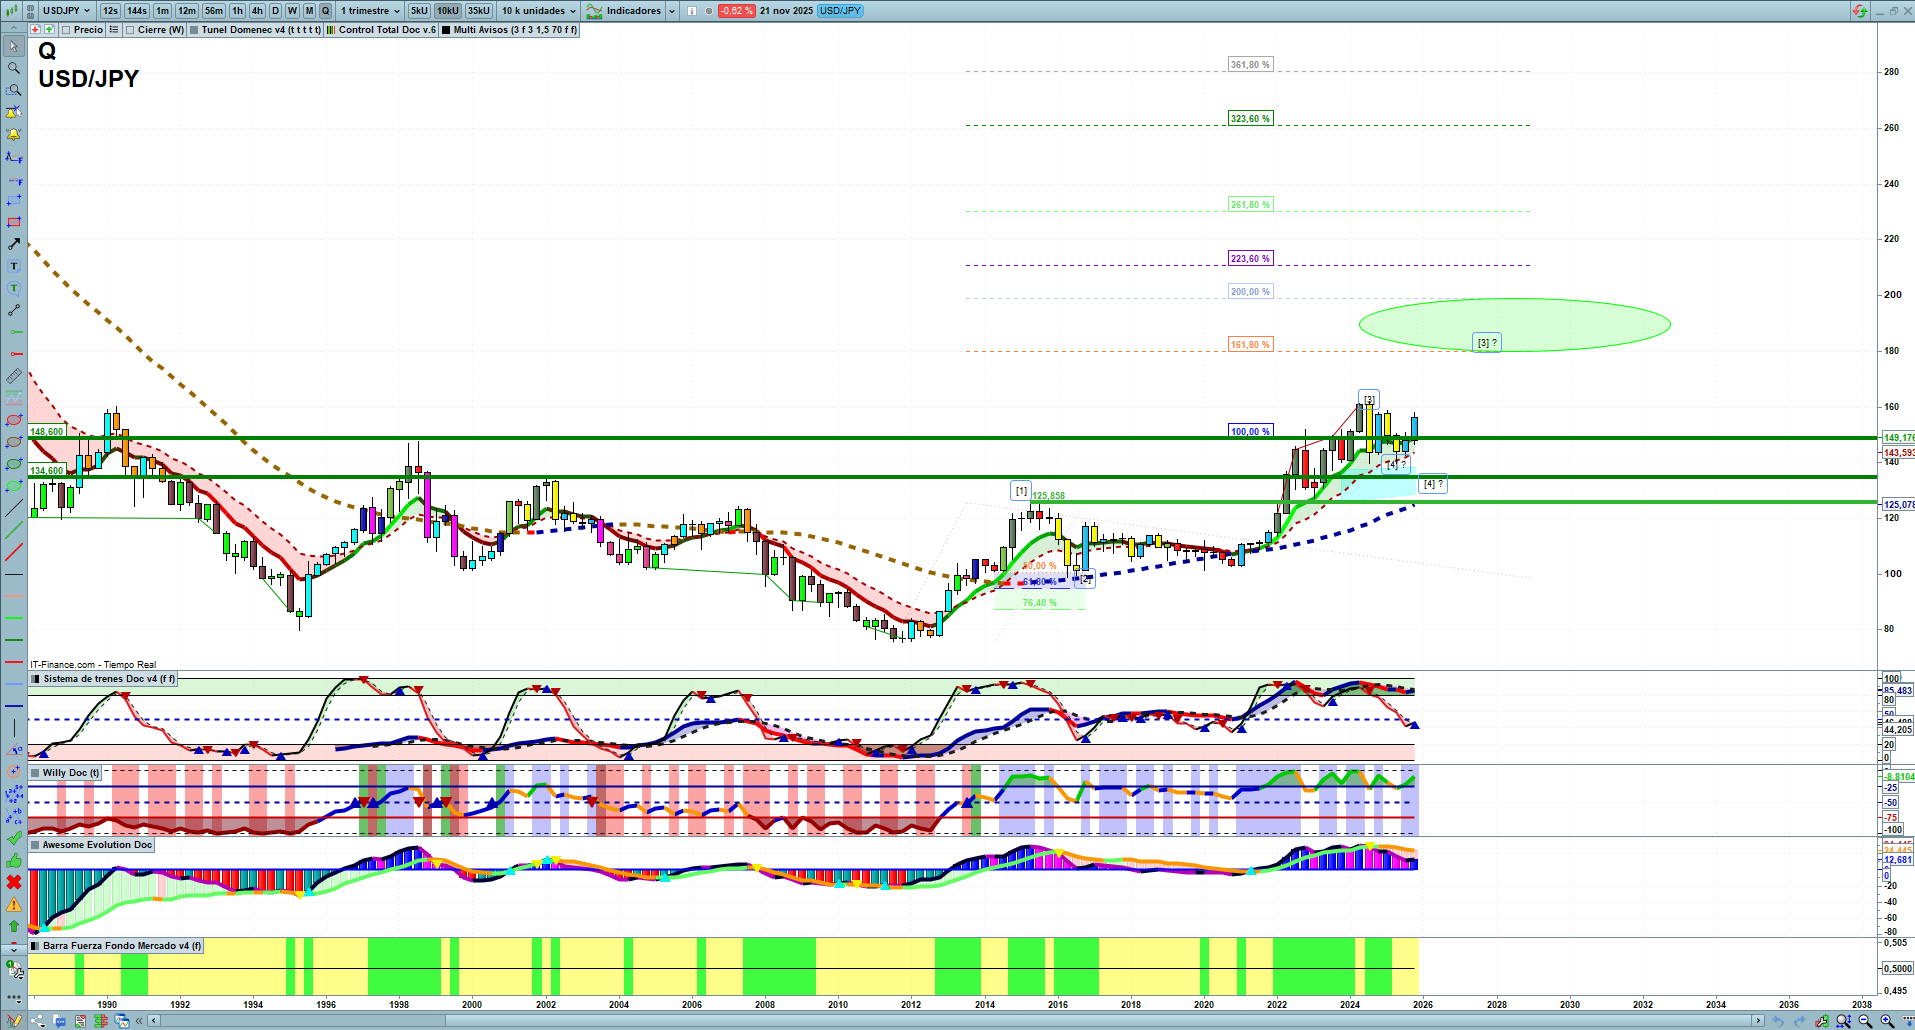Select the D daily timeframe
This screenshot has width=1915, height=1030.
point(276,11)
